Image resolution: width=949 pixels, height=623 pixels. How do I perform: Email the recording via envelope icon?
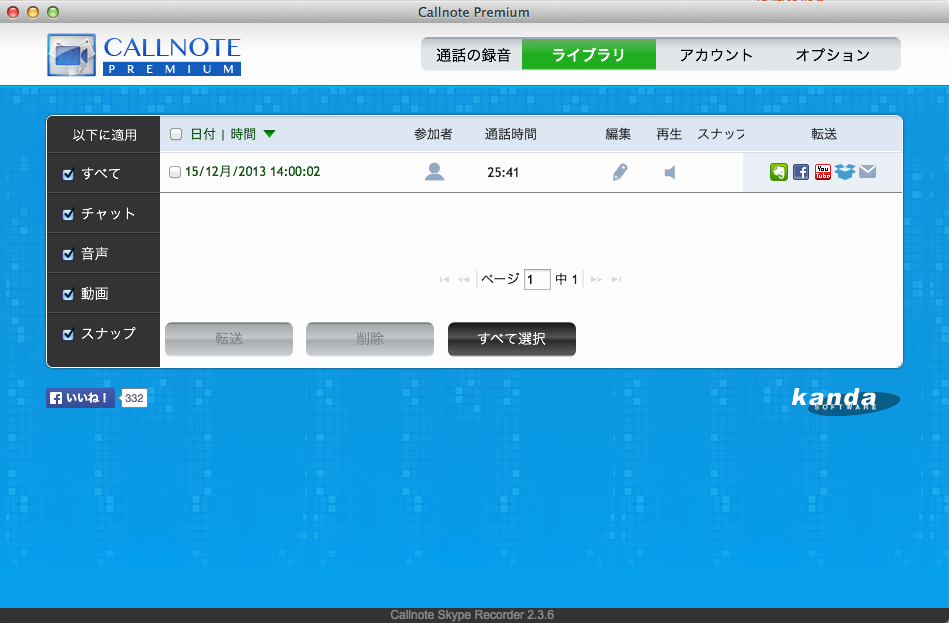[867, 171]
